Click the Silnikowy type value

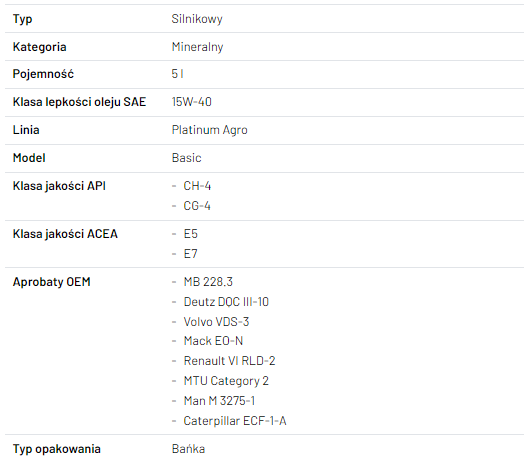[197, 19]
